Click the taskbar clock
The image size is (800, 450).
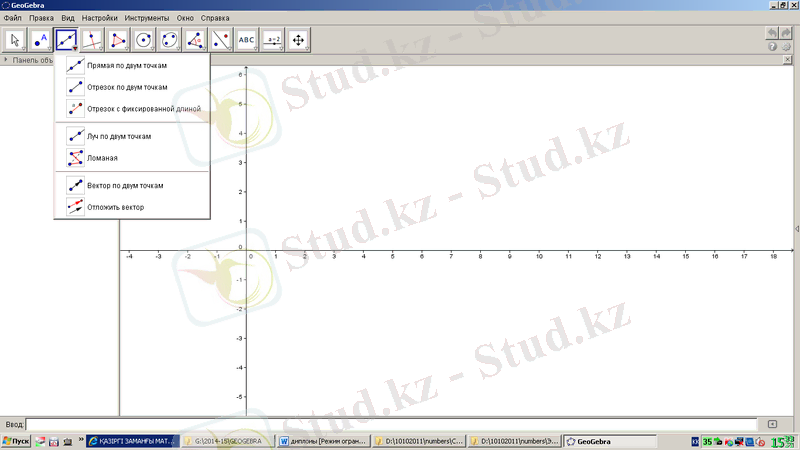783,442
